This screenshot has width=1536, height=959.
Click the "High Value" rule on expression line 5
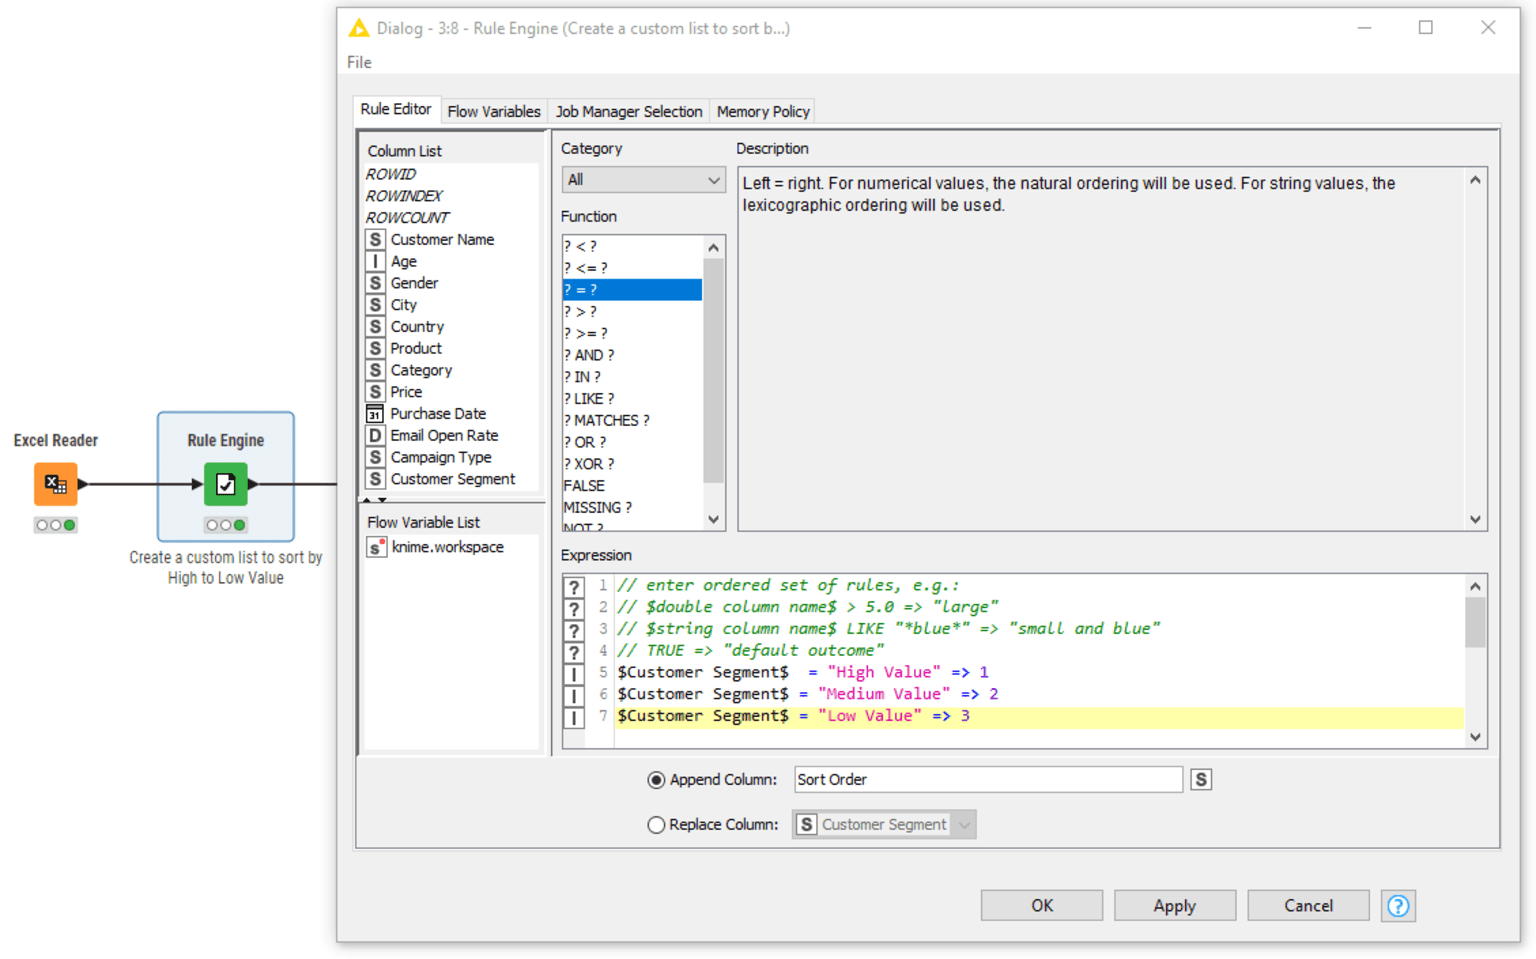pyautogui.click(x=803, y=672)
